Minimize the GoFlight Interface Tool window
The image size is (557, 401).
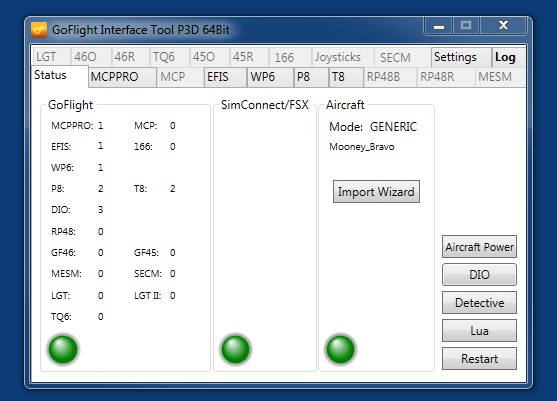coord(439,26)
